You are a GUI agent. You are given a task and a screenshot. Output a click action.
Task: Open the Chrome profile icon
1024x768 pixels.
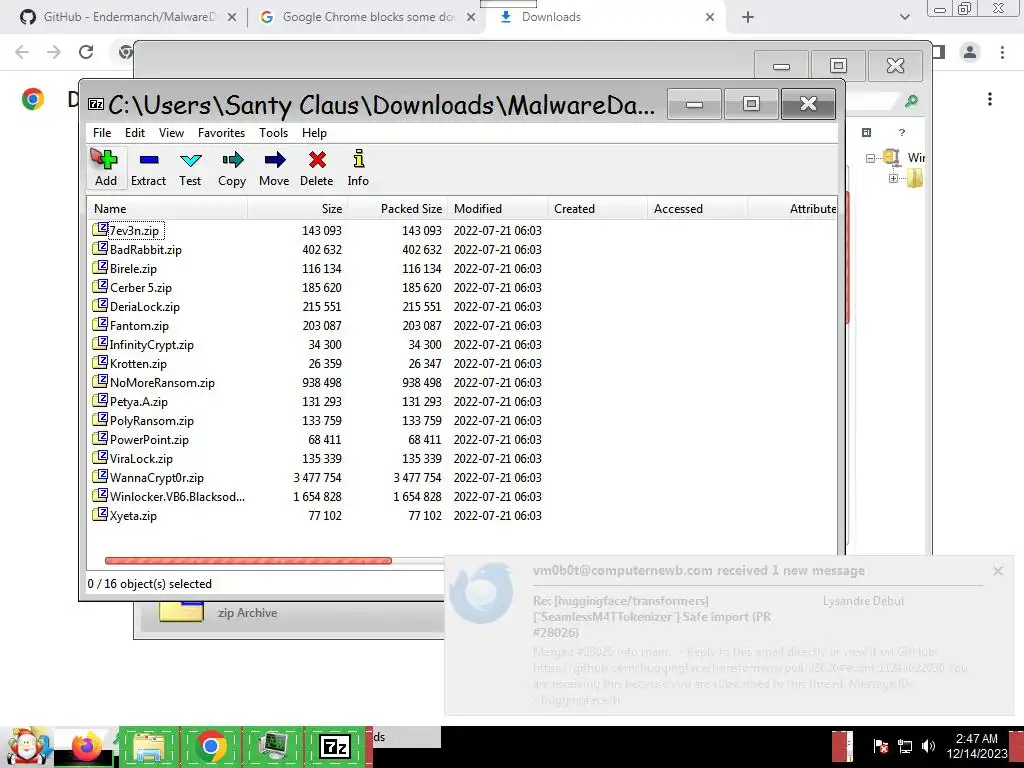[970, 52]
